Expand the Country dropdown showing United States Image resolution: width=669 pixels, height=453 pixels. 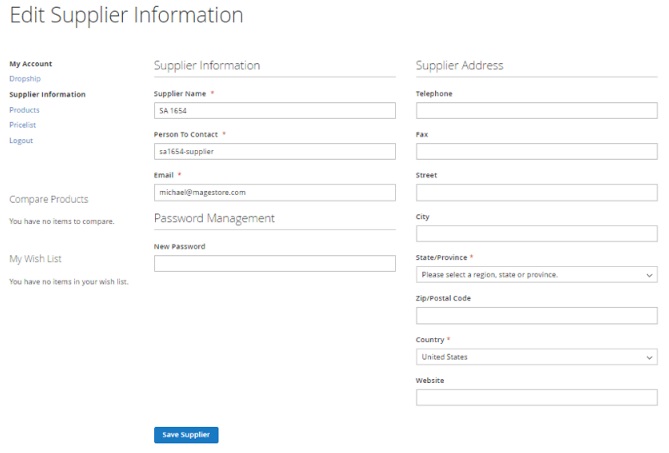point(536,357)
